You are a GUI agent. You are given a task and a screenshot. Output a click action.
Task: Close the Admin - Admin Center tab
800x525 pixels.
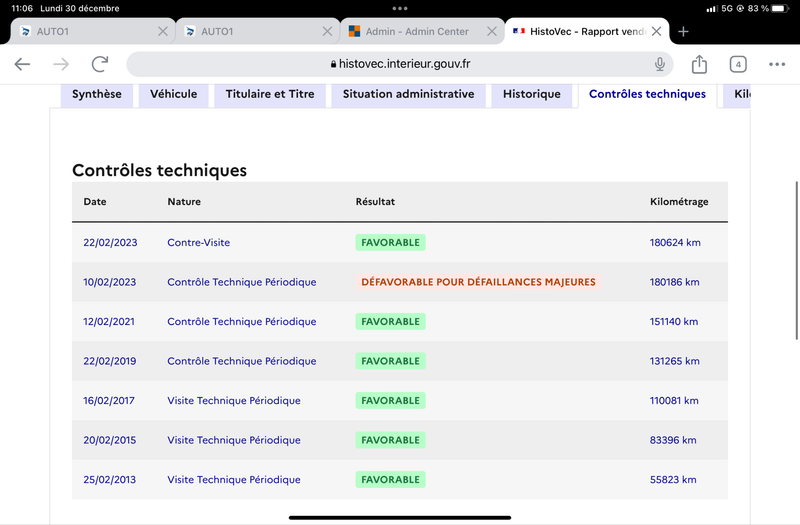tap(492, 32)
